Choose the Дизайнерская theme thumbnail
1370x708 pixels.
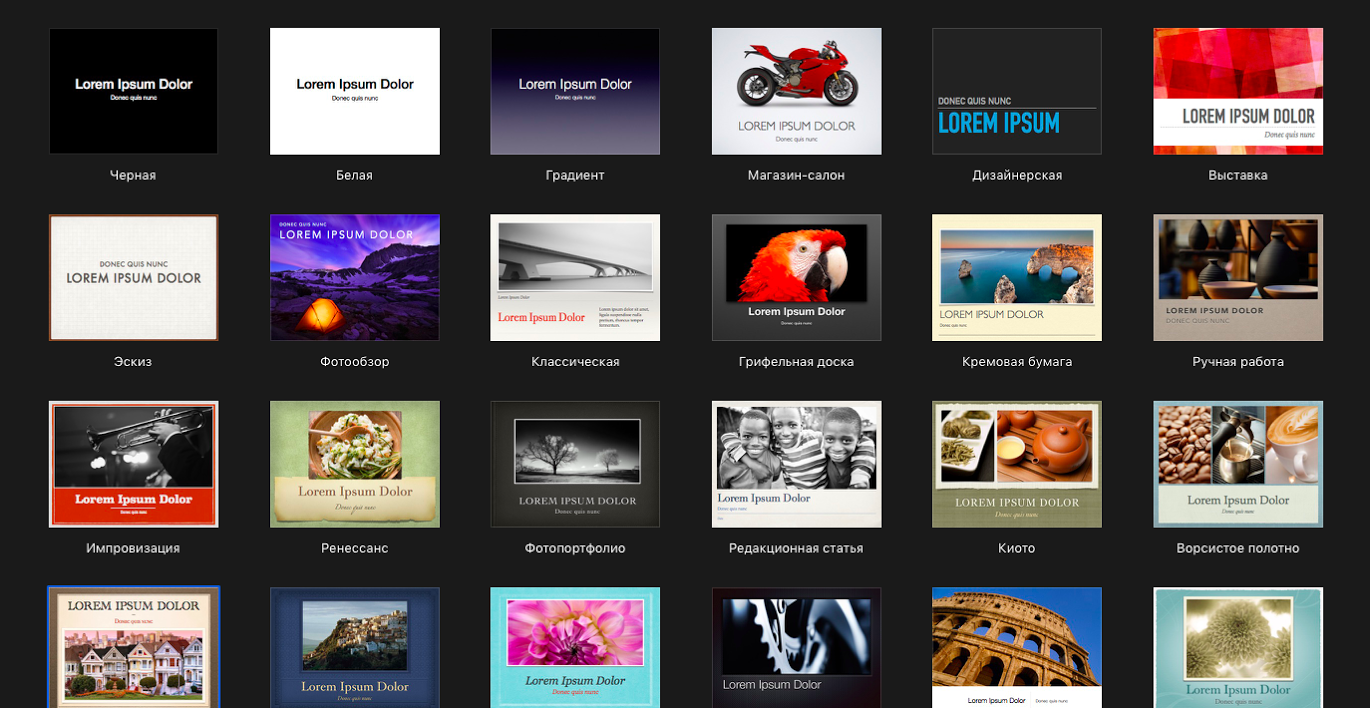pyautogui.click(x=1017, y=91)
